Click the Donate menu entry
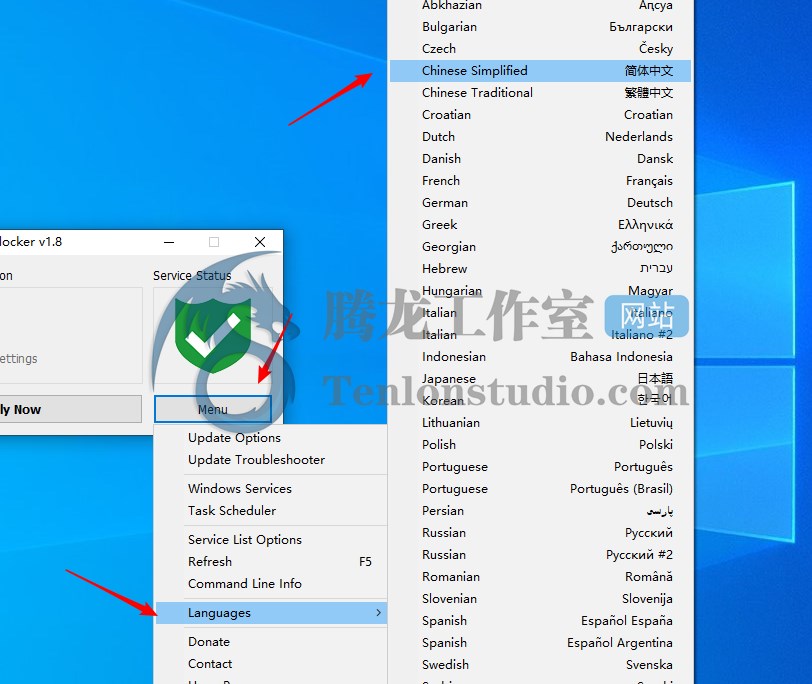Image resolution: width=812 pixels, height=684 pixels. coord(271,642)
